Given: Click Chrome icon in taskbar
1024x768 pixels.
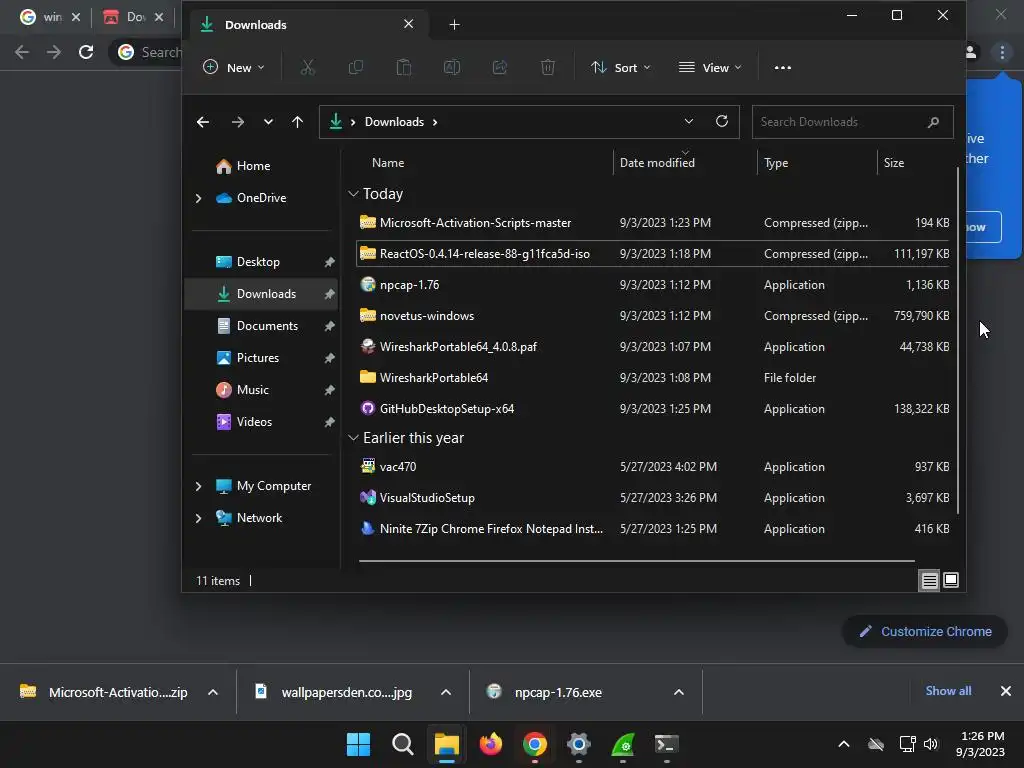Looking at the screenshot, I should (535, 744).
